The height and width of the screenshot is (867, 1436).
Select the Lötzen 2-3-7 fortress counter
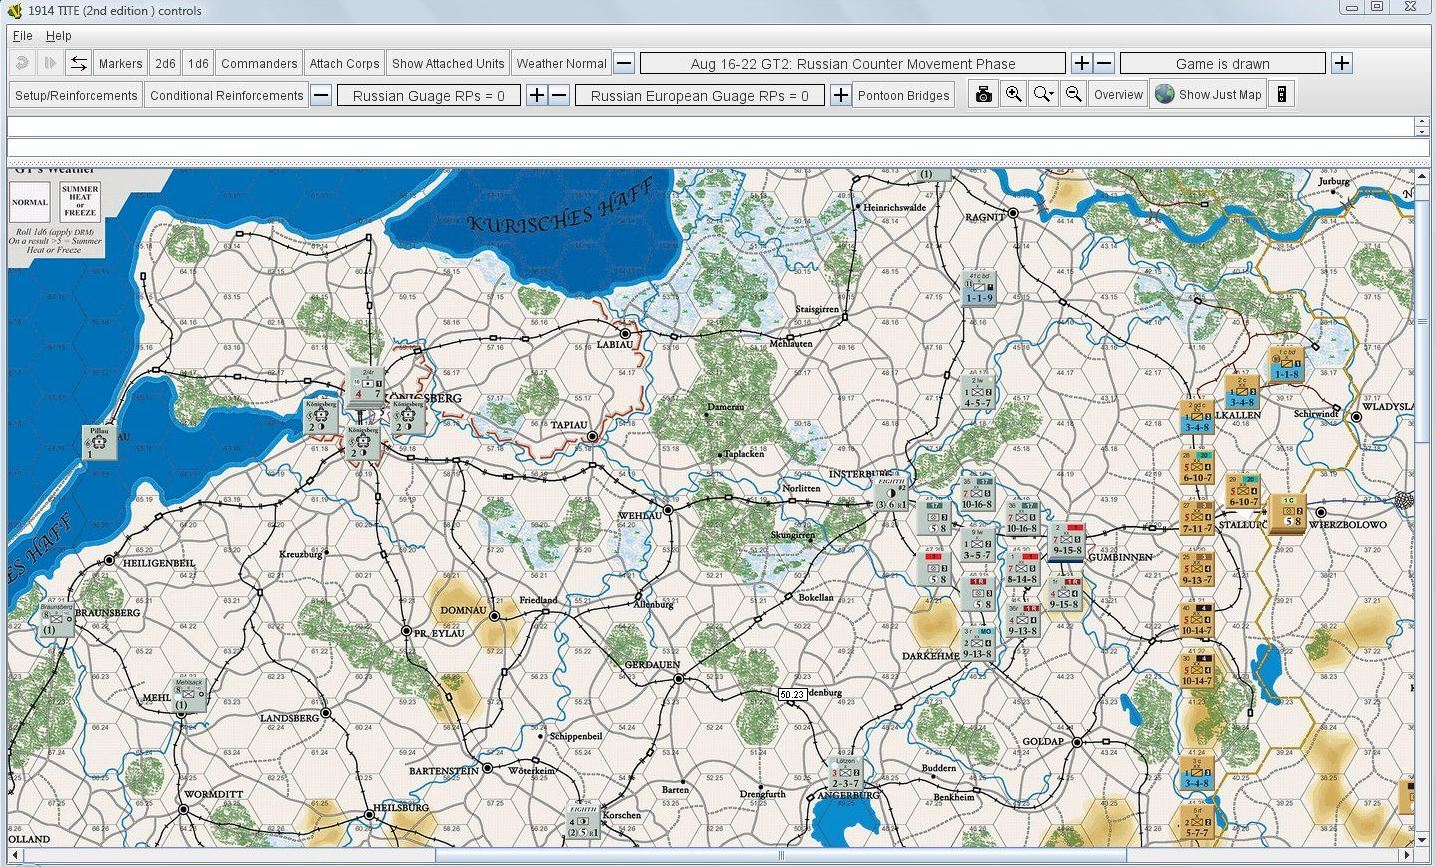[x=846, y=773]
